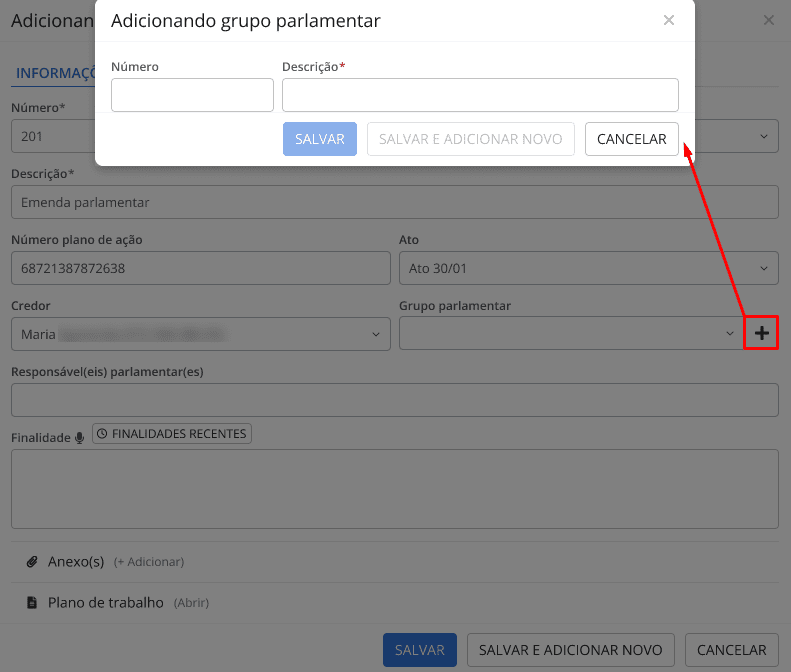
Task: Click the Descrição field in the dialog
Action: [480, 96]
